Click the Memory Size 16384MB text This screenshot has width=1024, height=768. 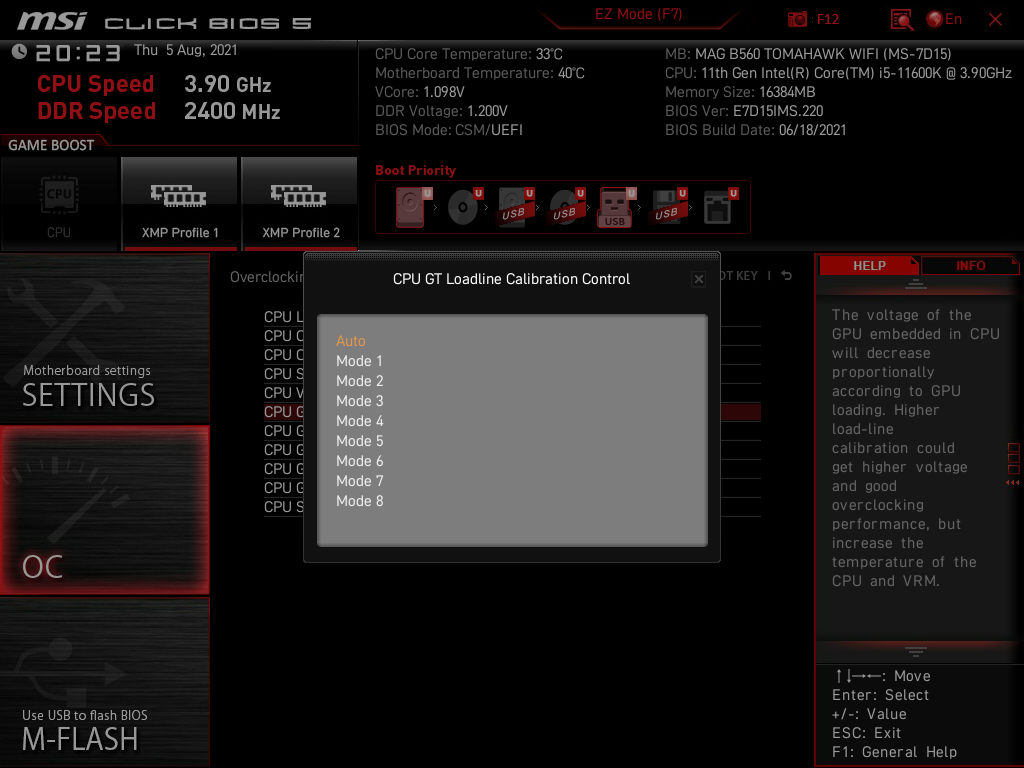click(740, 92)
